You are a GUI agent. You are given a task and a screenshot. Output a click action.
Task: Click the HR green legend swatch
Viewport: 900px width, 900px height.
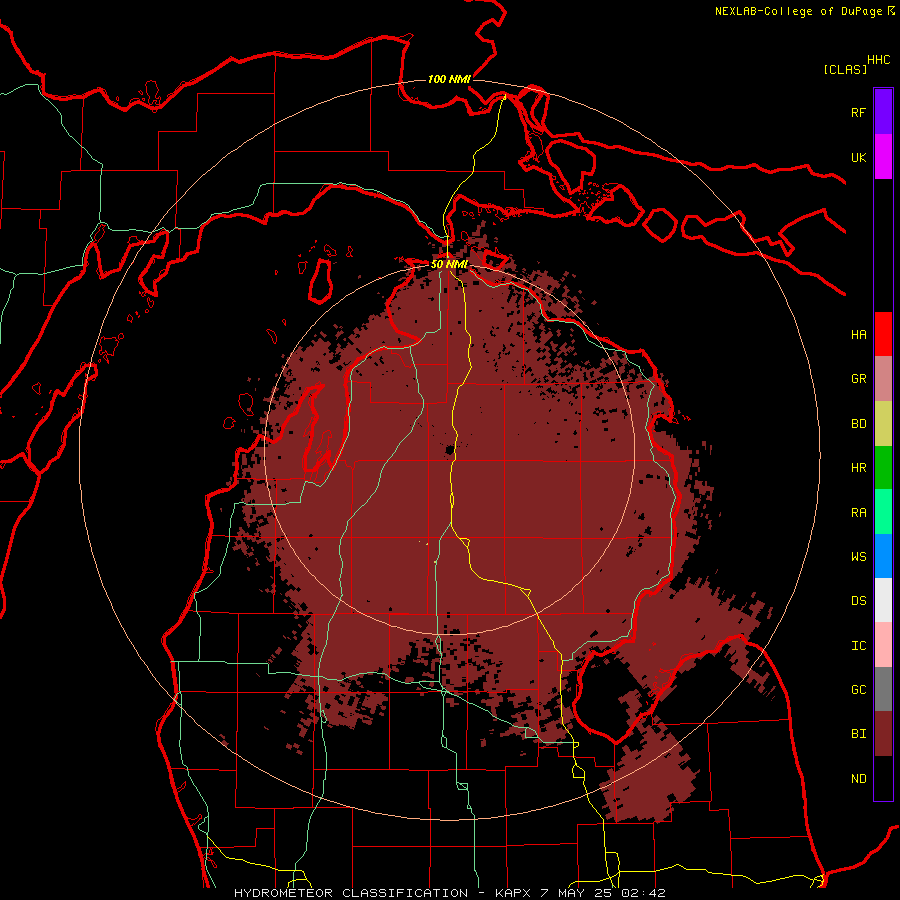pyautogui.click(x=883, y=467)
